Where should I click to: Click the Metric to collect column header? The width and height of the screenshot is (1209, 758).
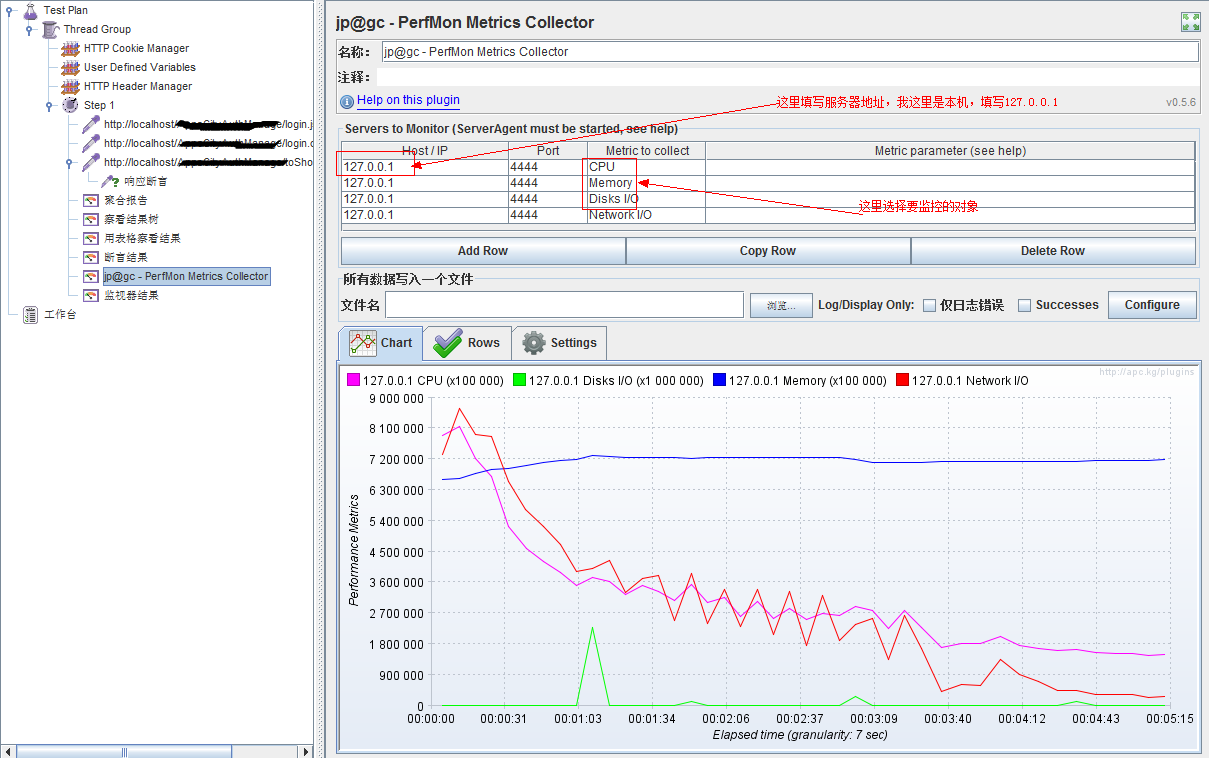pos(647,151)
